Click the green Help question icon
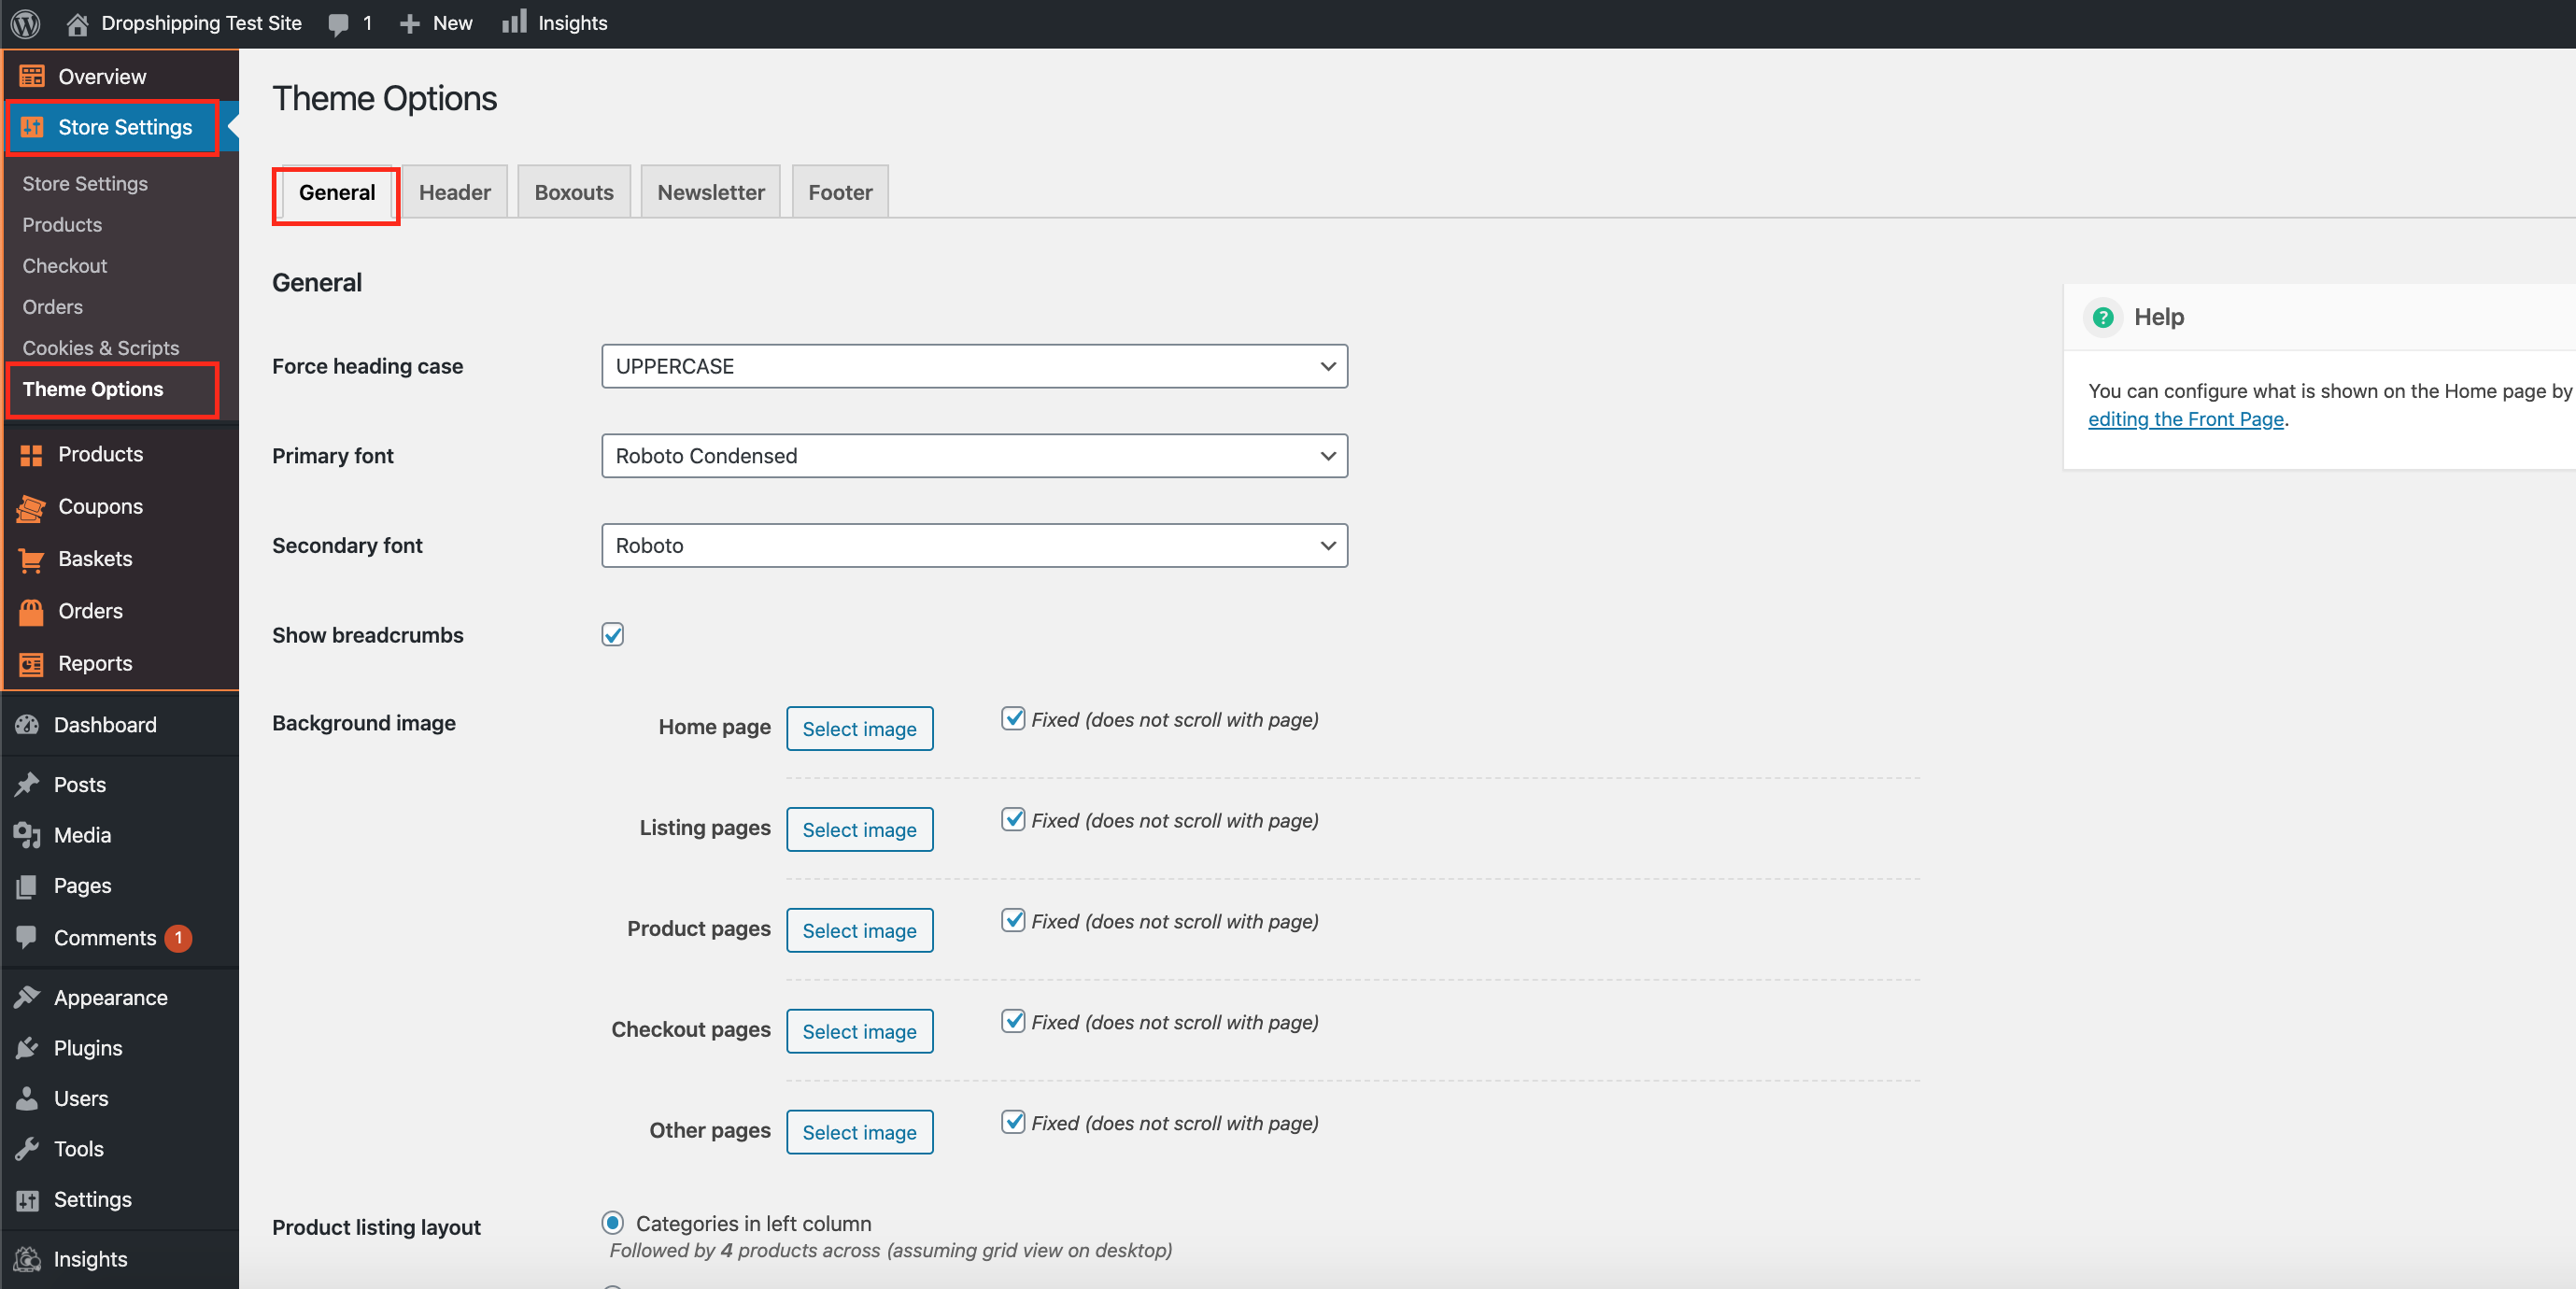2576x1289 pixels. [2103, 317]
